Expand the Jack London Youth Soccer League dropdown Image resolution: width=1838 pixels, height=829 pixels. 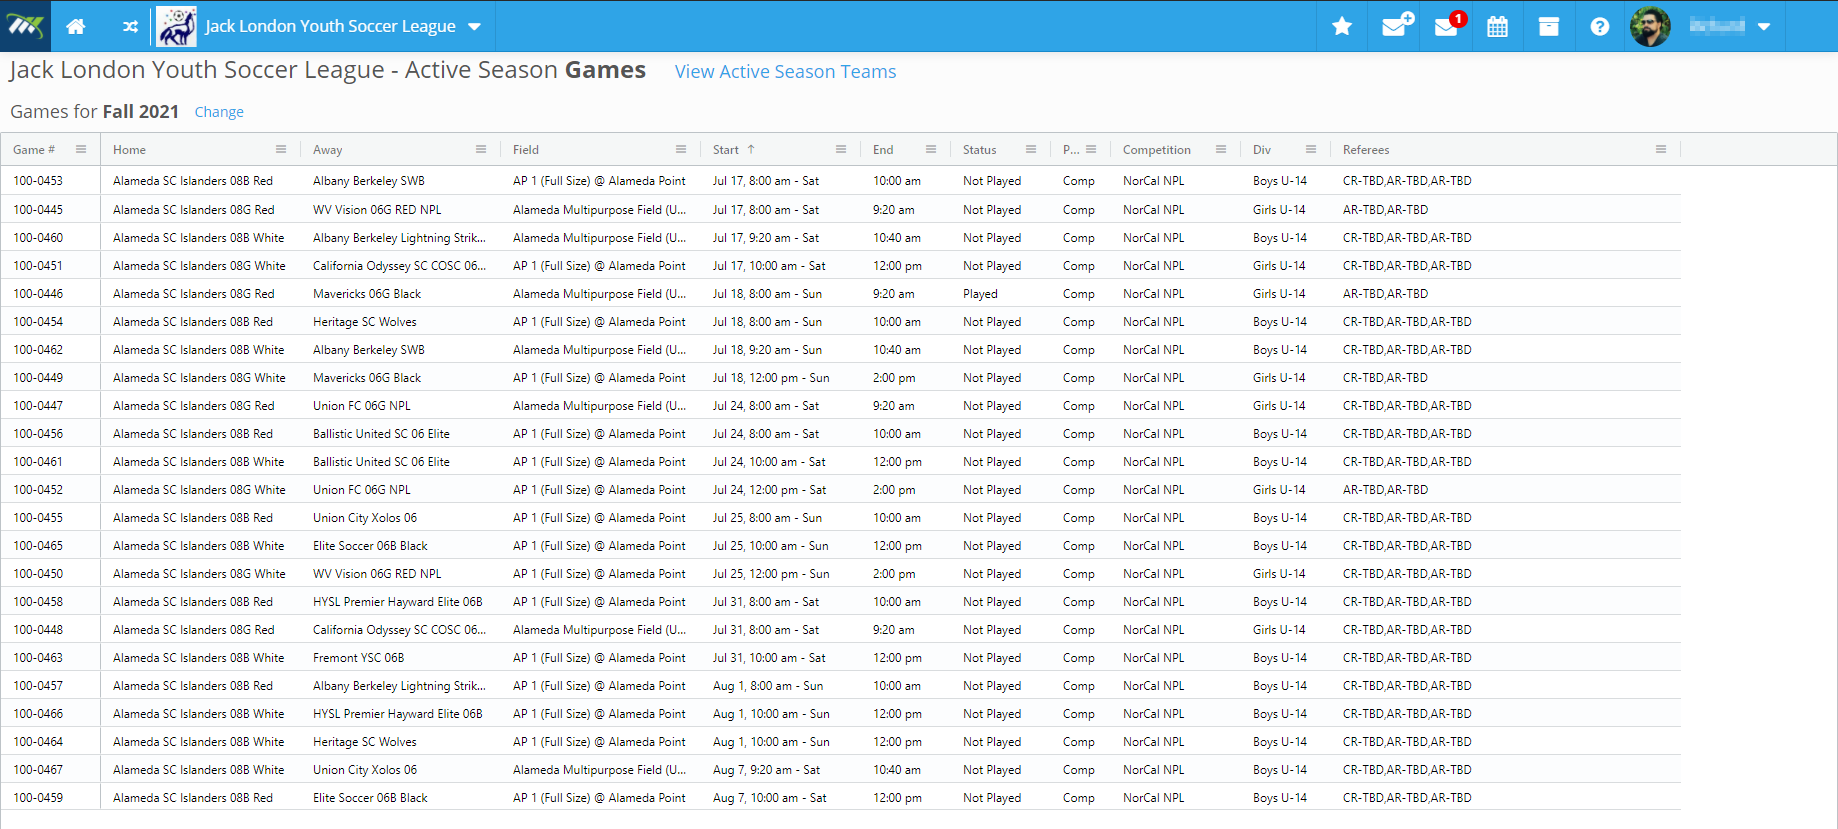pos(474,27)
